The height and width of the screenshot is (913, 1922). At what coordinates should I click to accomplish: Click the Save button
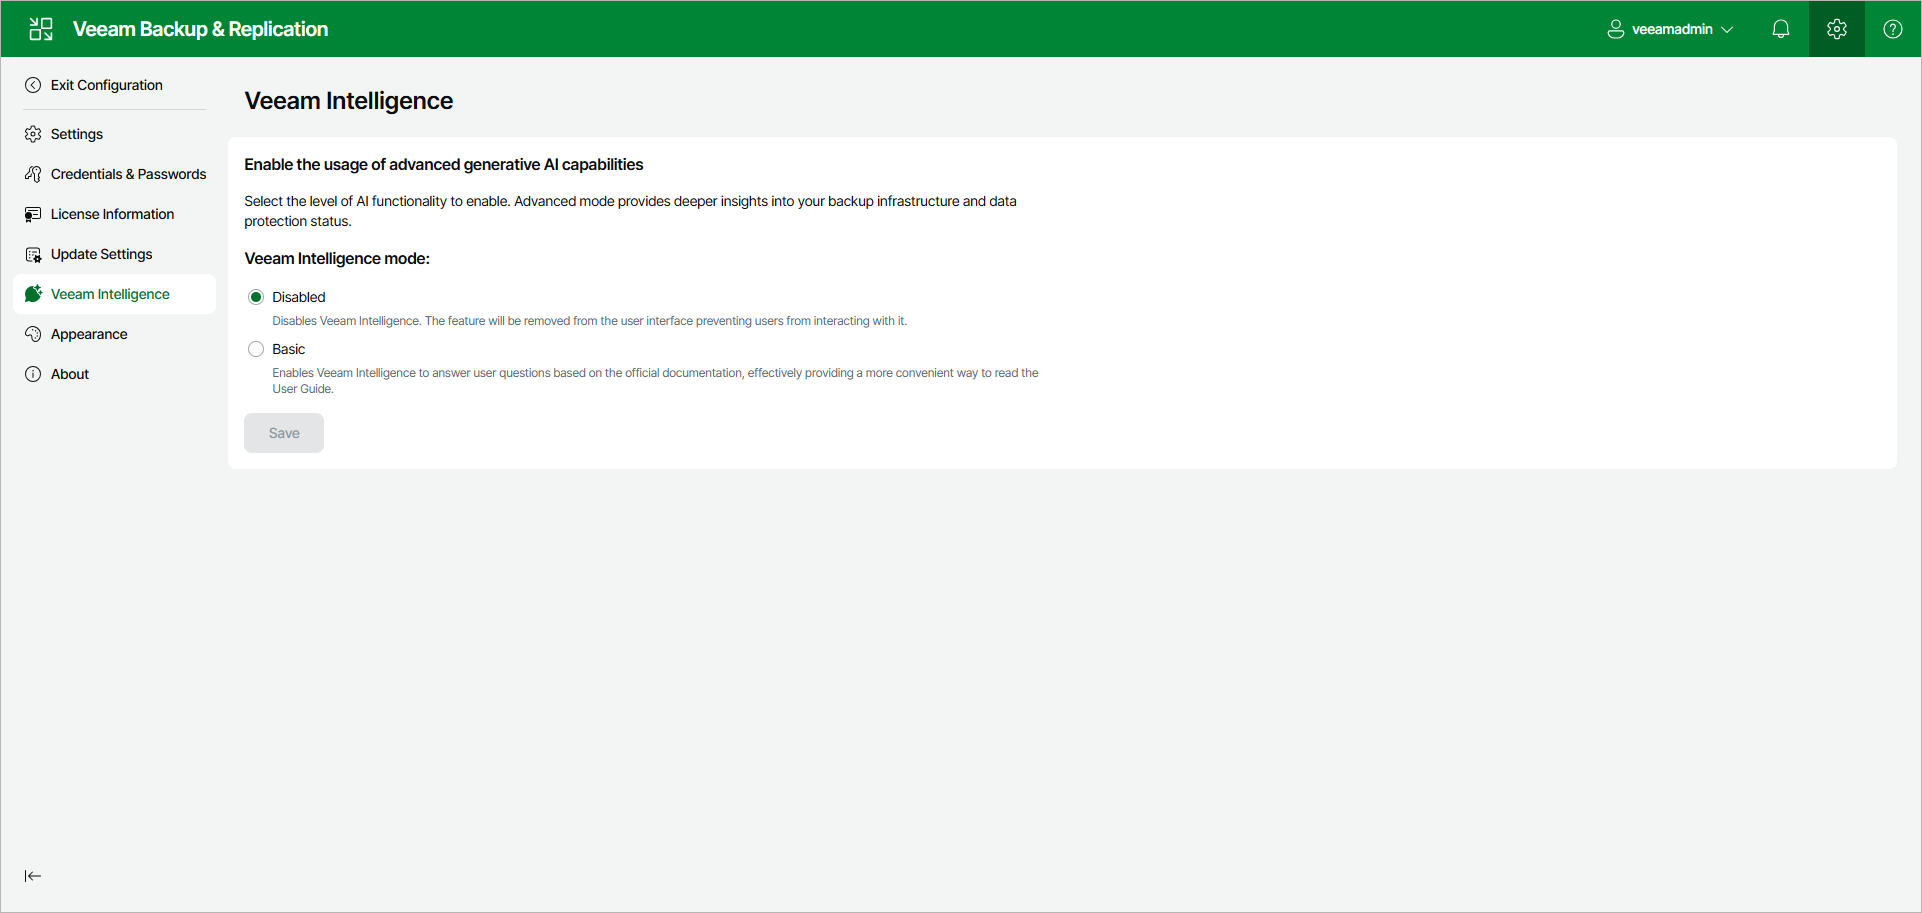tap(284, 433)
